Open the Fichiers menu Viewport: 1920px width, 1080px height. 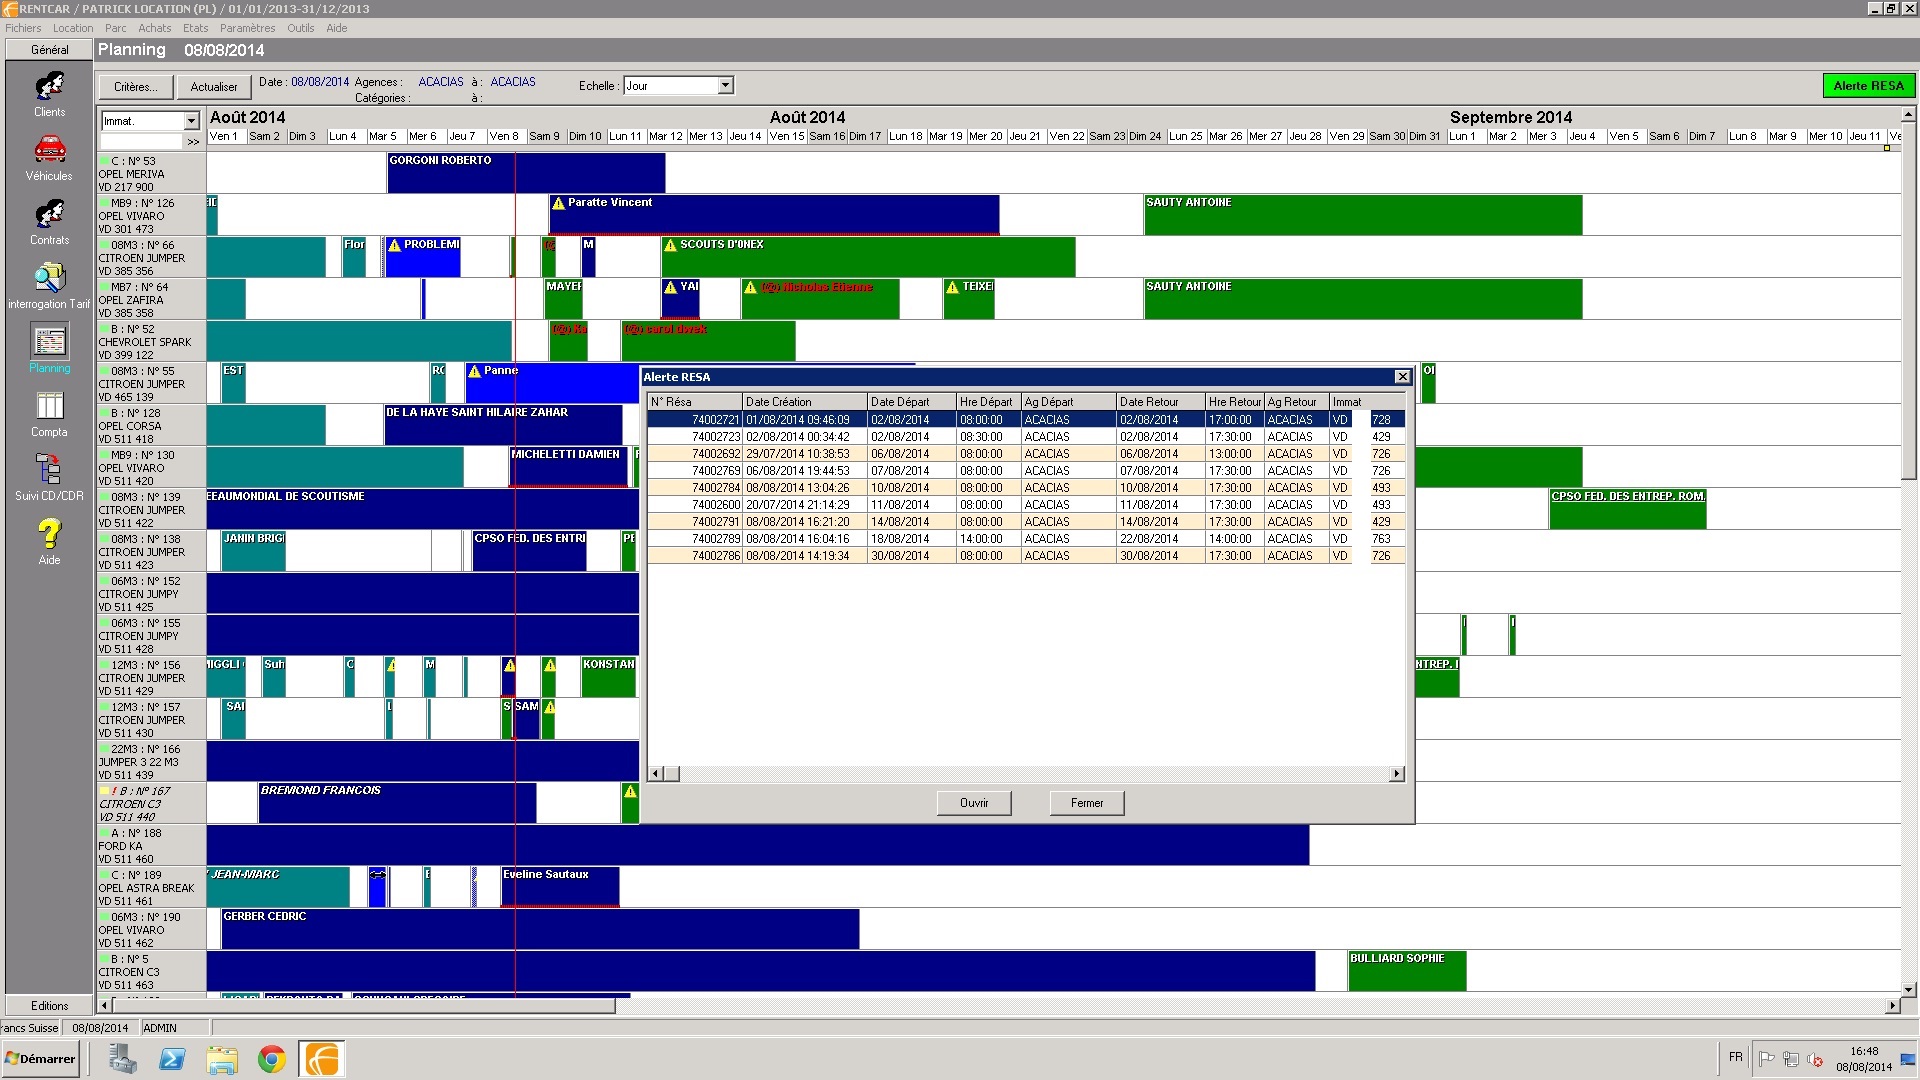click(x=23, y=28)
